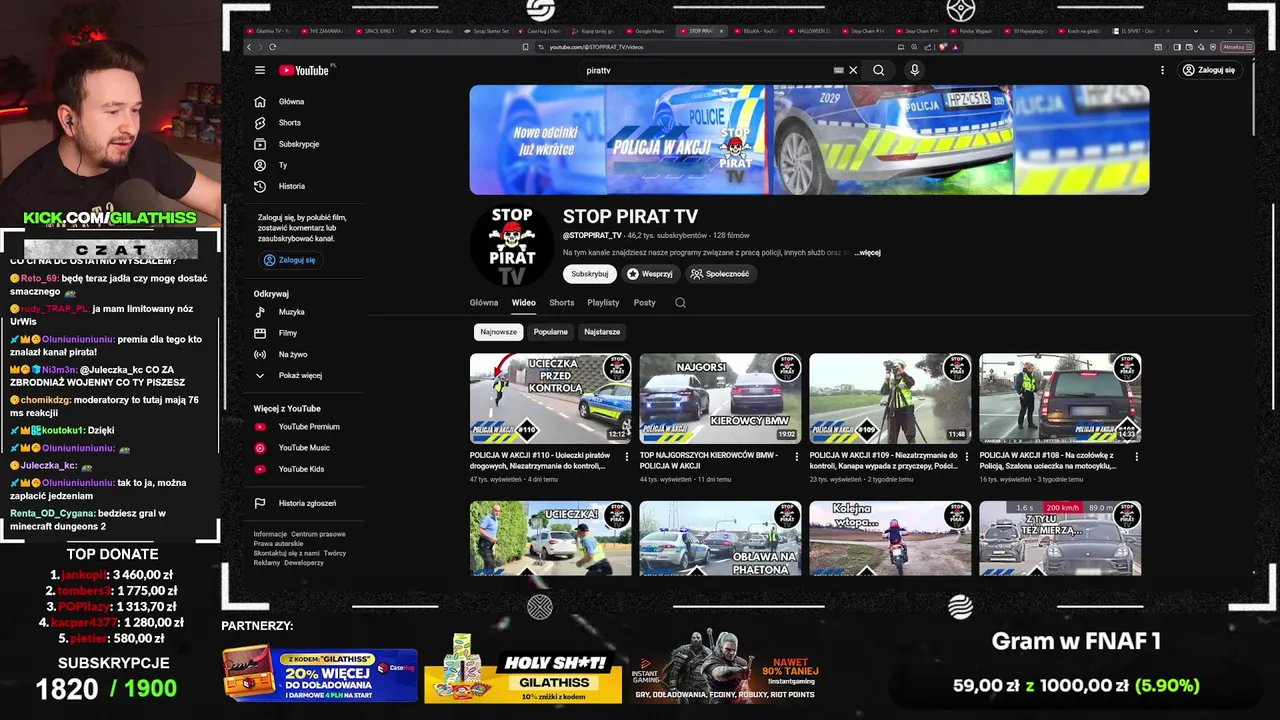Viewport: 1280px width, 720px height.
Task: Open the Społeczność button
Action: [720, 274]
